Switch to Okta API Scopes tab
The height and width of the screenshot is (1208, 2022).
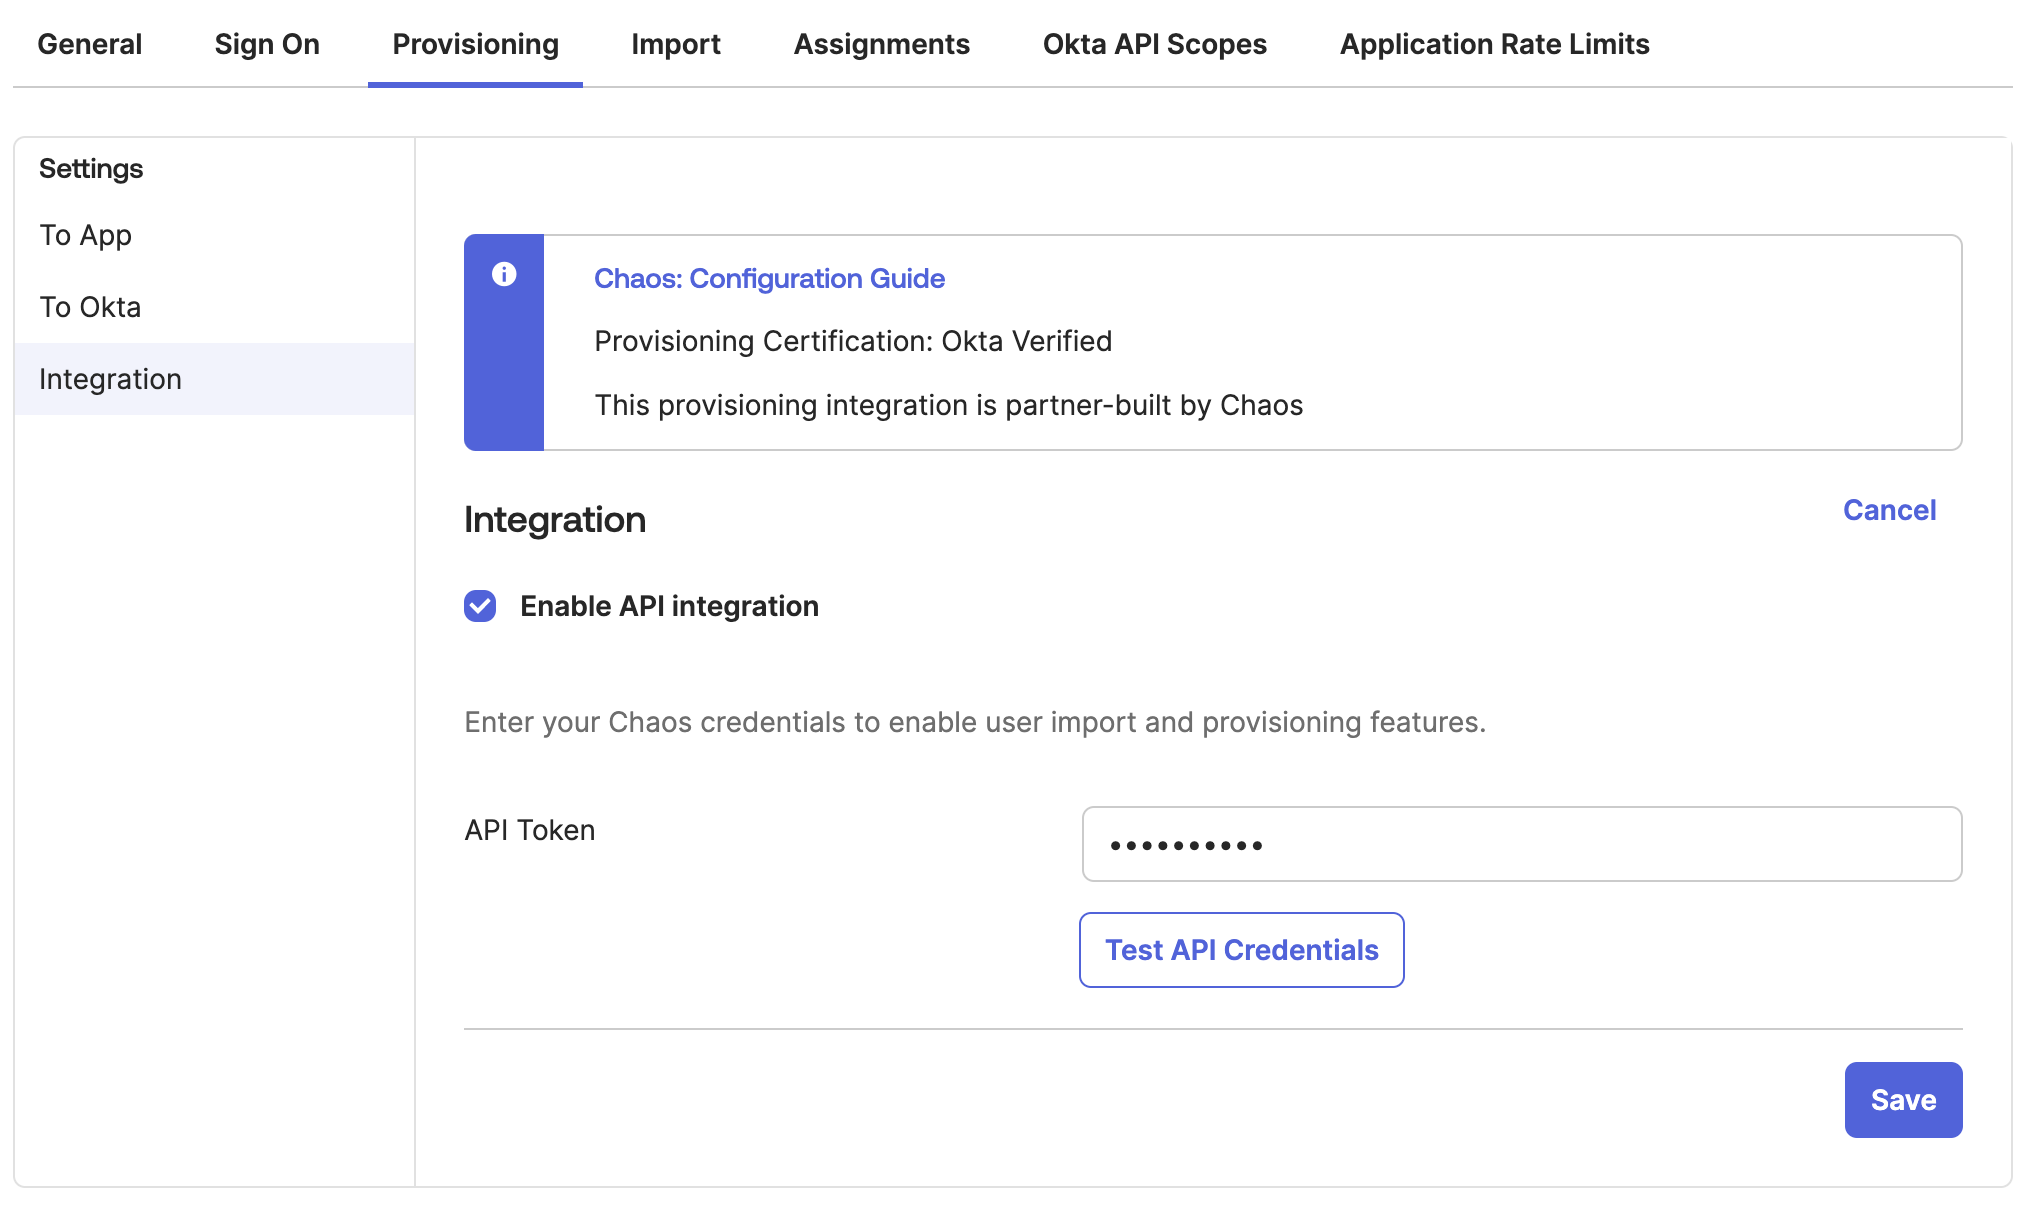tap(1155, 44)
